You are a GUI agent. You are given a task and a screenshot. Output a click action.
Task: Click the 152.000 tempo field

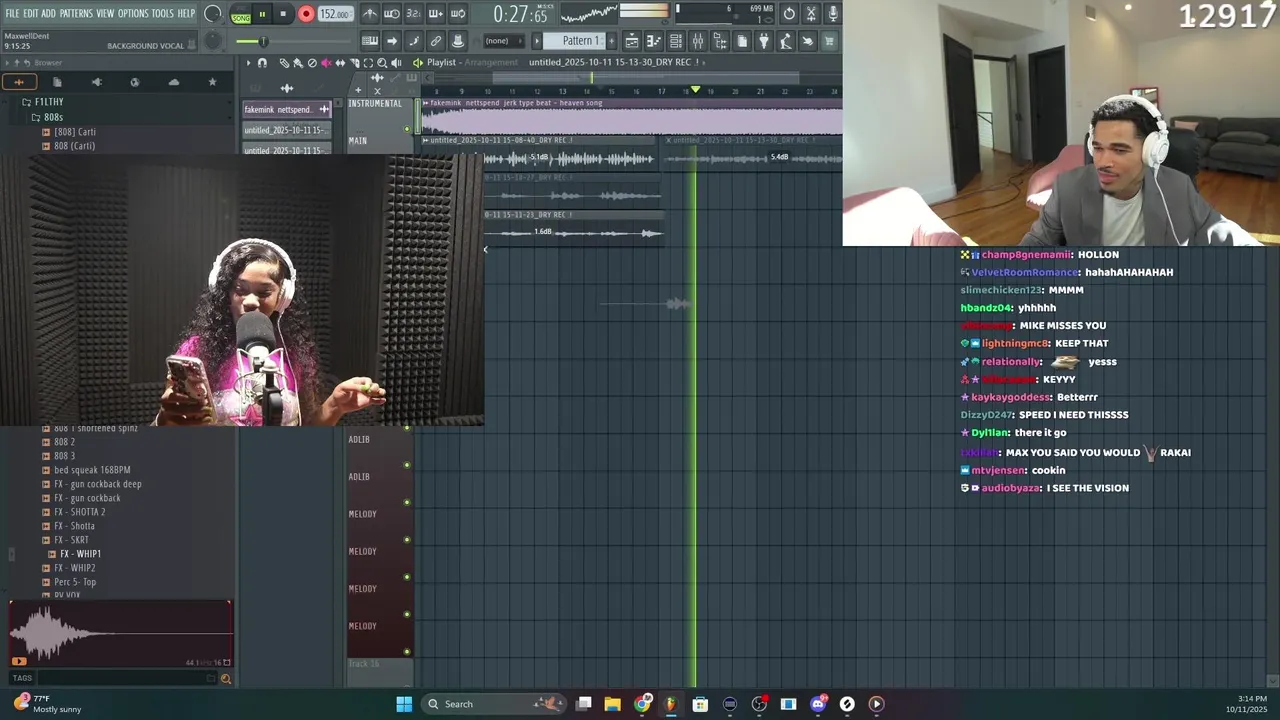(334, 14)
